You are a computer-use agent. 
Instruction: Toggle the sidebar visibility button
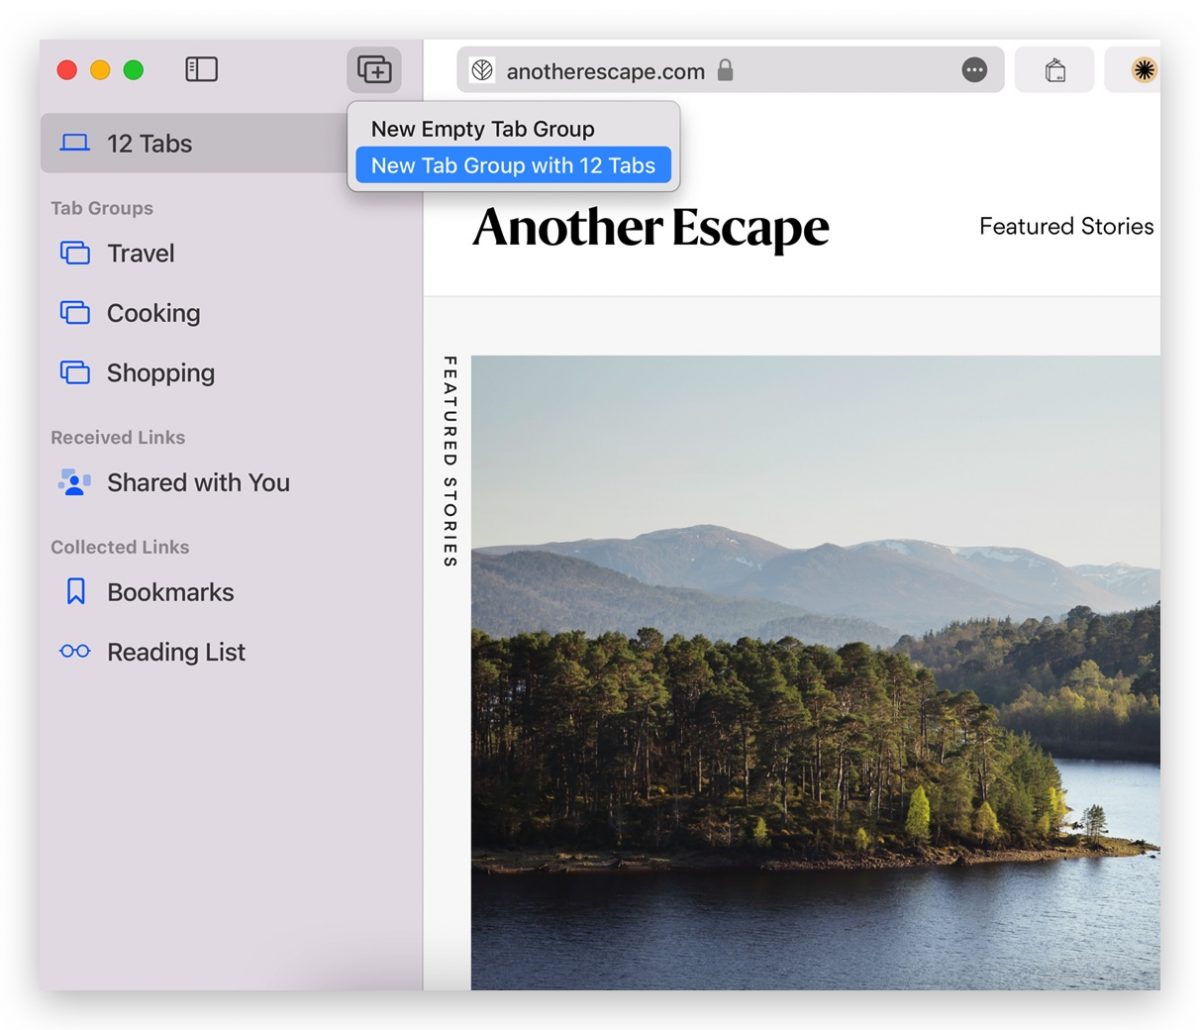pyautogui.click(x=201, y=69)
